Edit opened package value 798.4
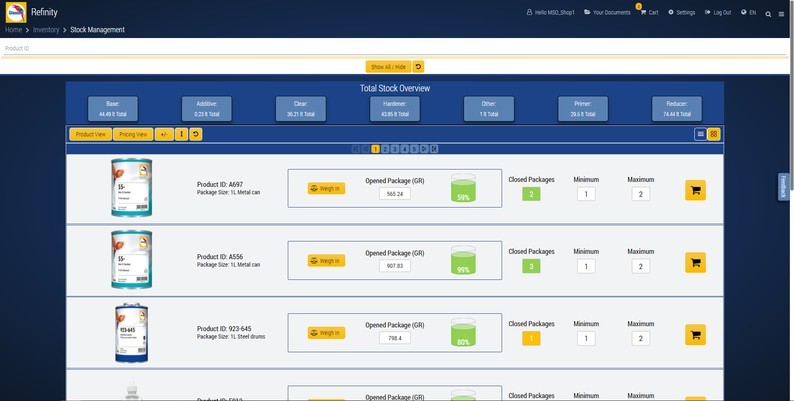794x401 pixels. tap(395, 338)
